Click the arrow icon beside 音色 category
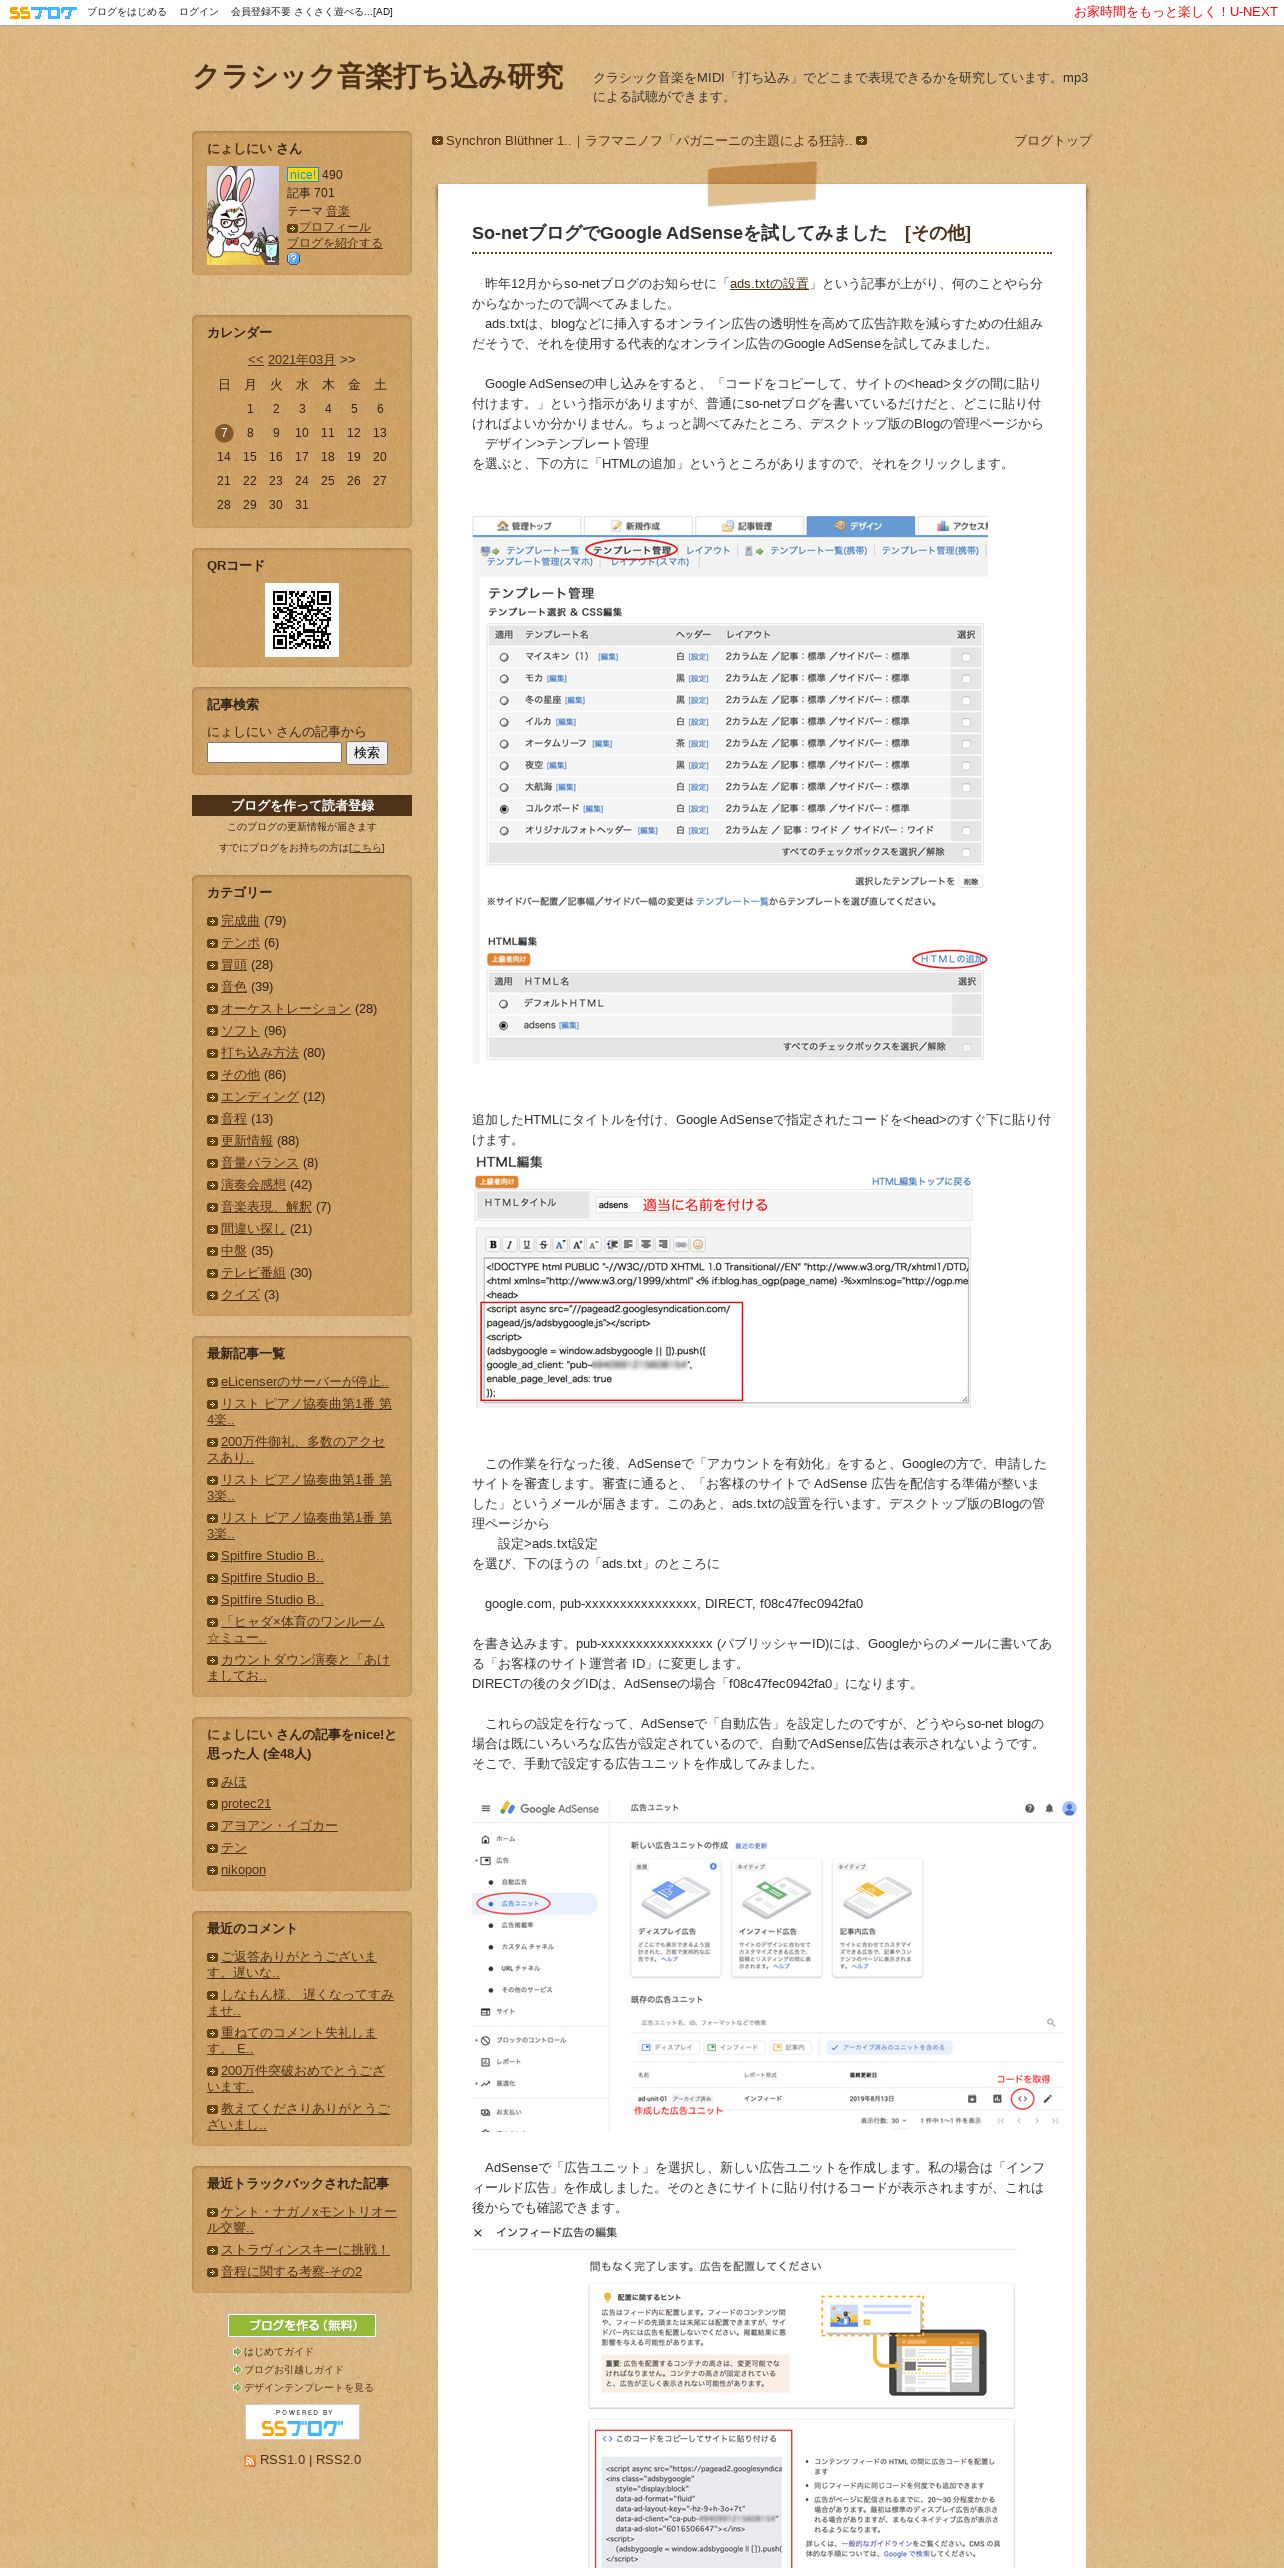This screenshot has height=2568, width=1284. (x=212, y=987)
